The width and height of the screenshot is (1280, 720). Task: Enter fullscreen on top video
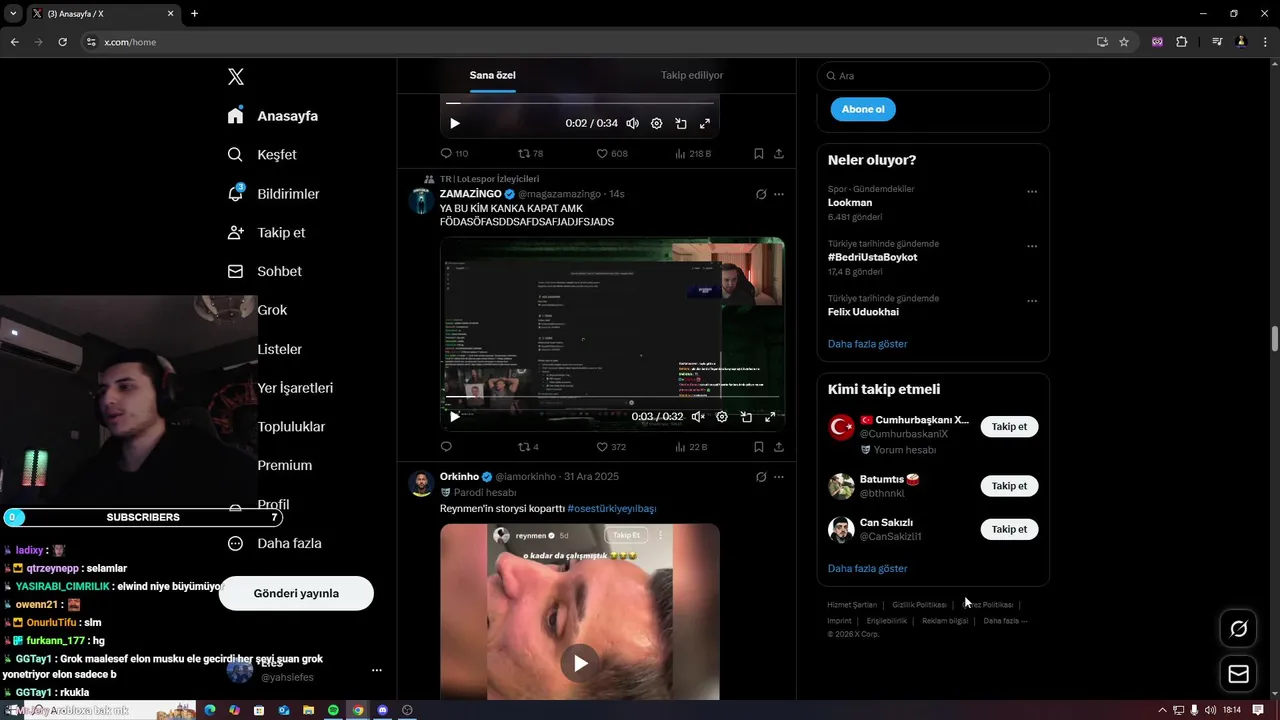coord(705,123)
